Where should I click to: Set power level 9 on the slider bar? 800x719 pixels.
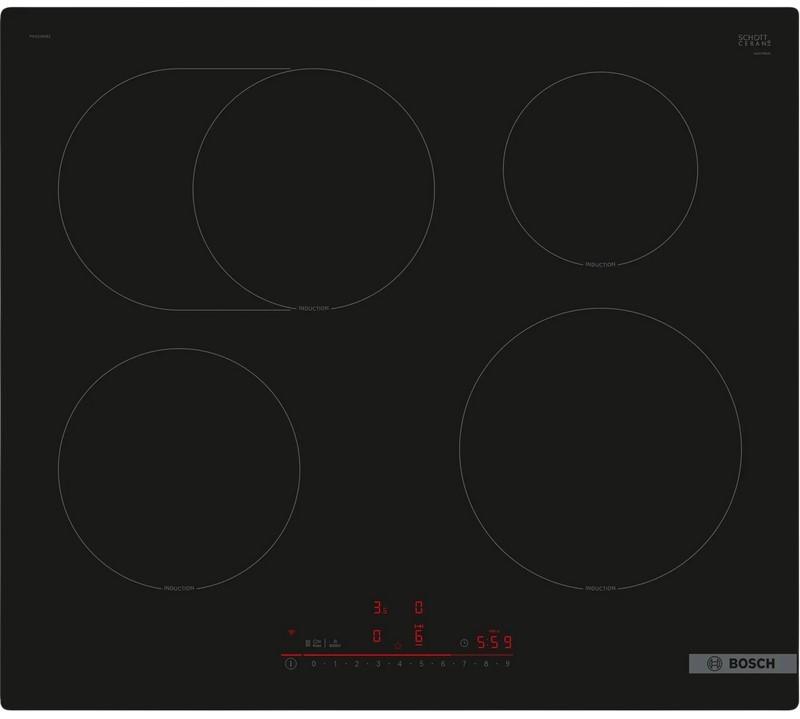(x=506, y=662)
